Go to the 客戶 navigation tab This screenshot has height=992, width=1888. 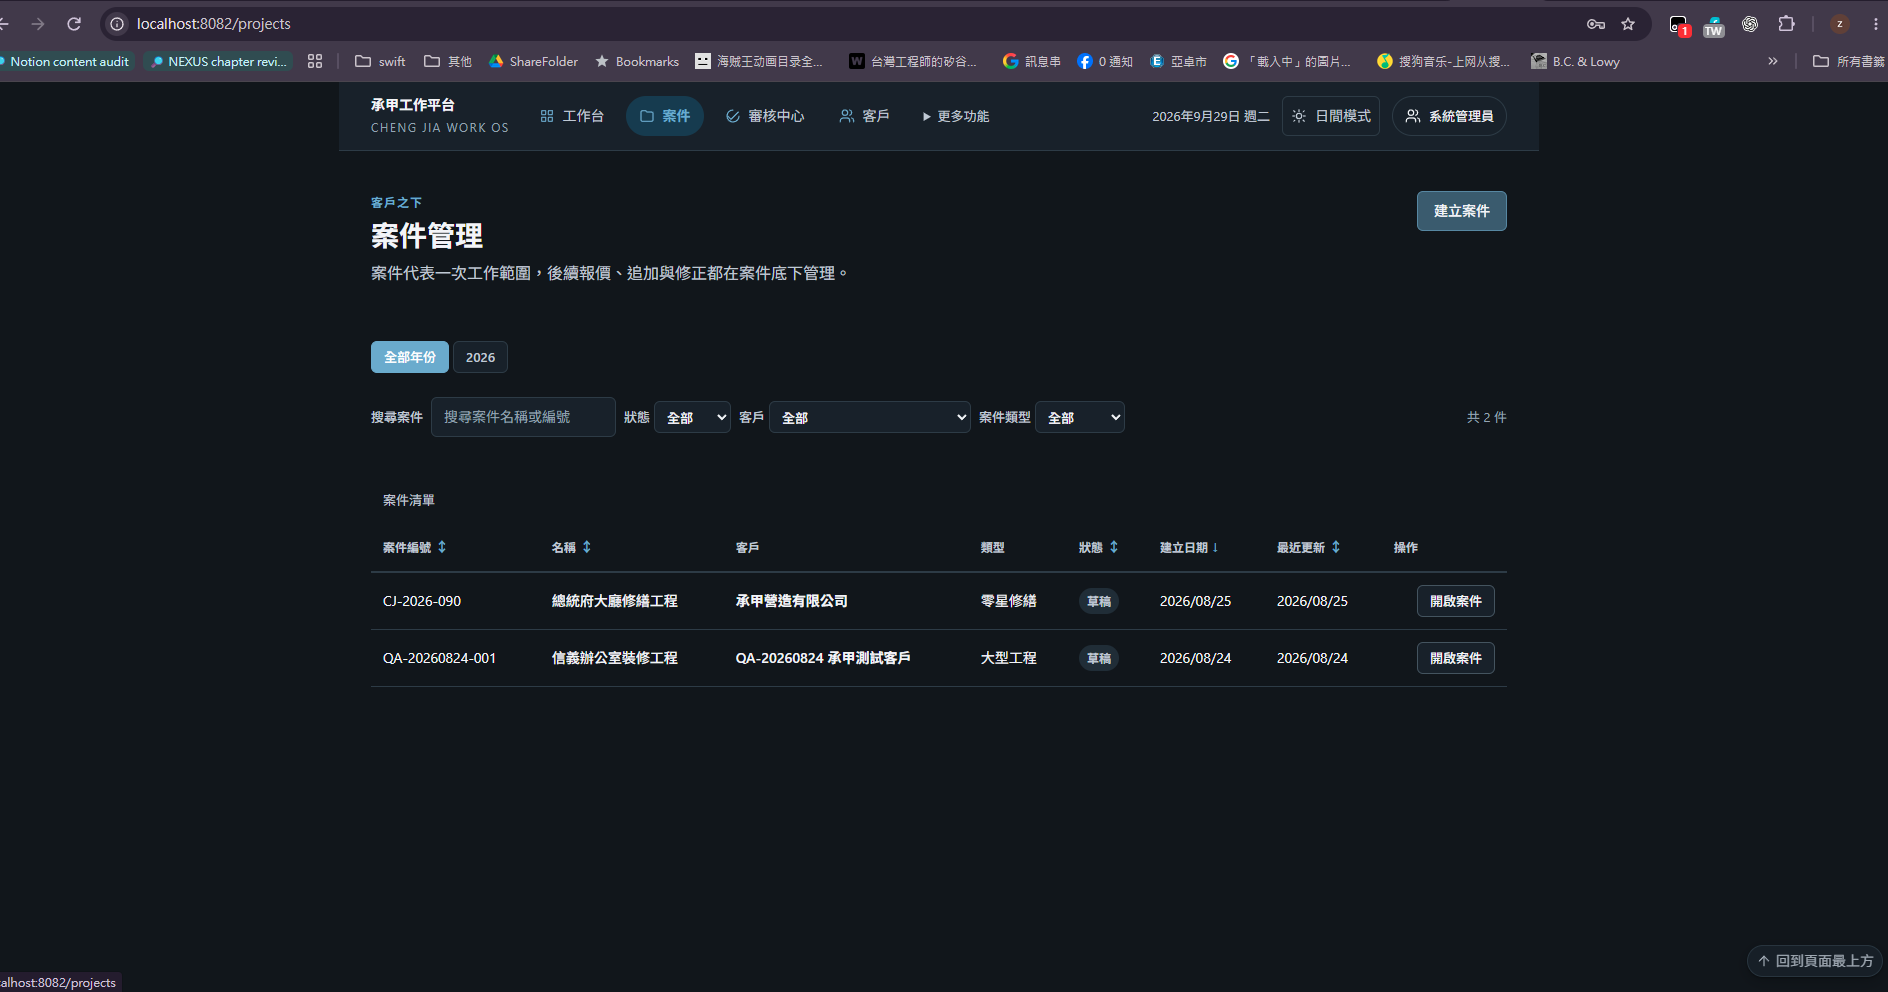pos(865,116)
